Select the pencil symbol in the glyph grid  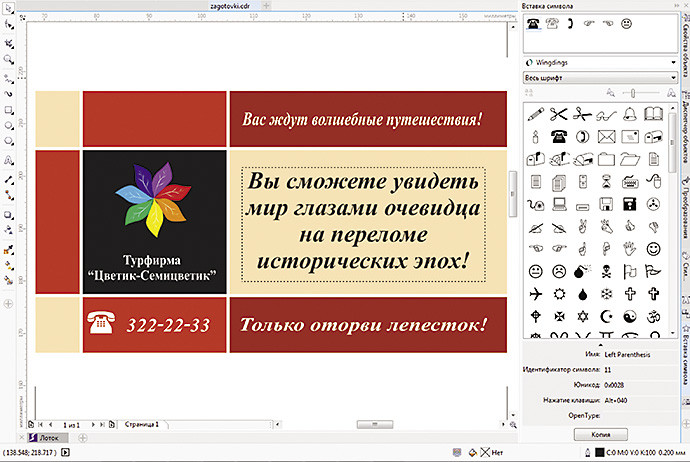536,114
